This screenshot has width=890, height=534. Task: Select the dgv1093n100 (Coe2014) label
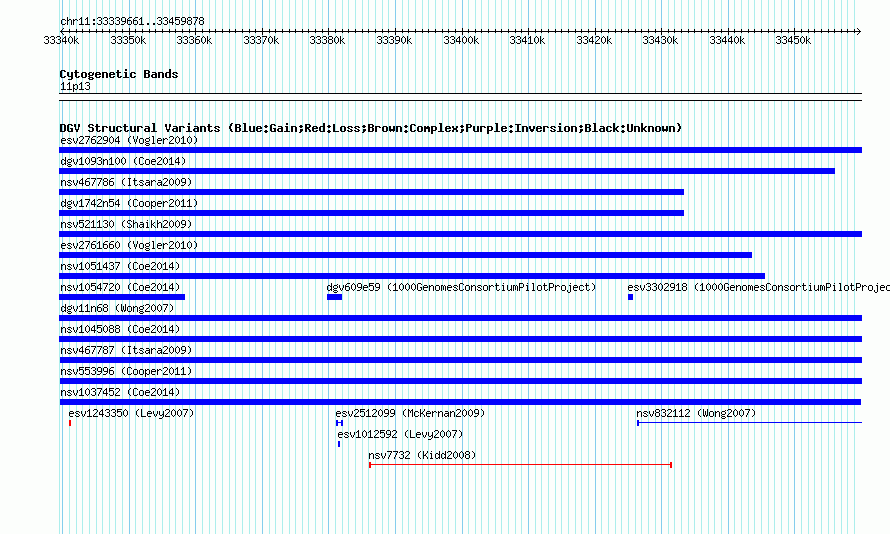point(123,161)
